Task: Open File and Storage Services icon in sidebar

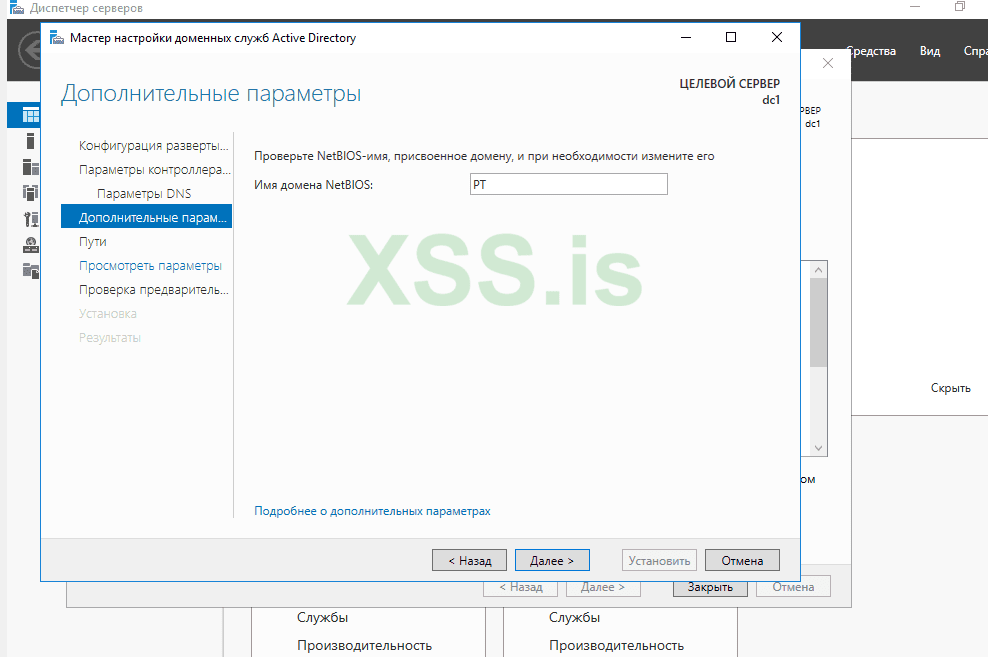Action: pyautogui.click(x=30, y=271)
